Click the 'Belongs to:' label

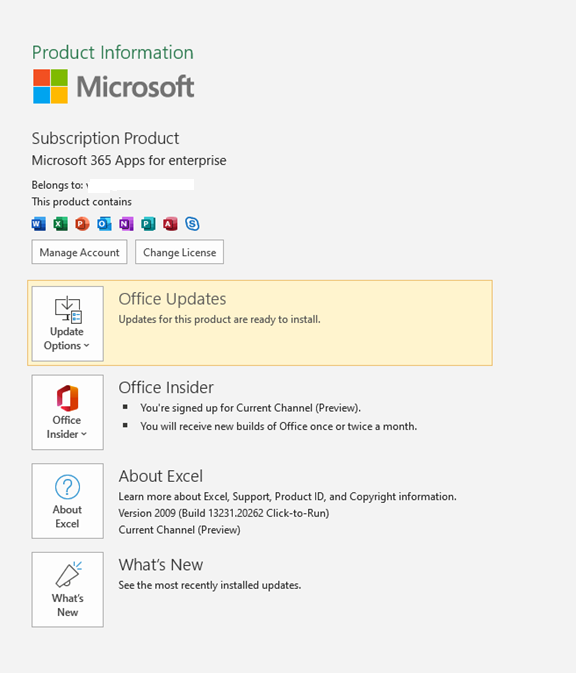[x=58, y=185]
